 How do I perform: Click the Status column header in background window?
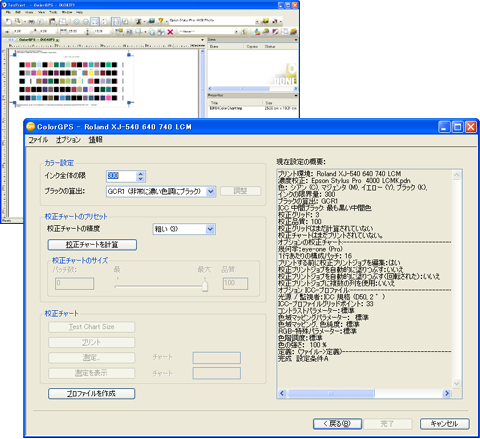tap(270, 46)
